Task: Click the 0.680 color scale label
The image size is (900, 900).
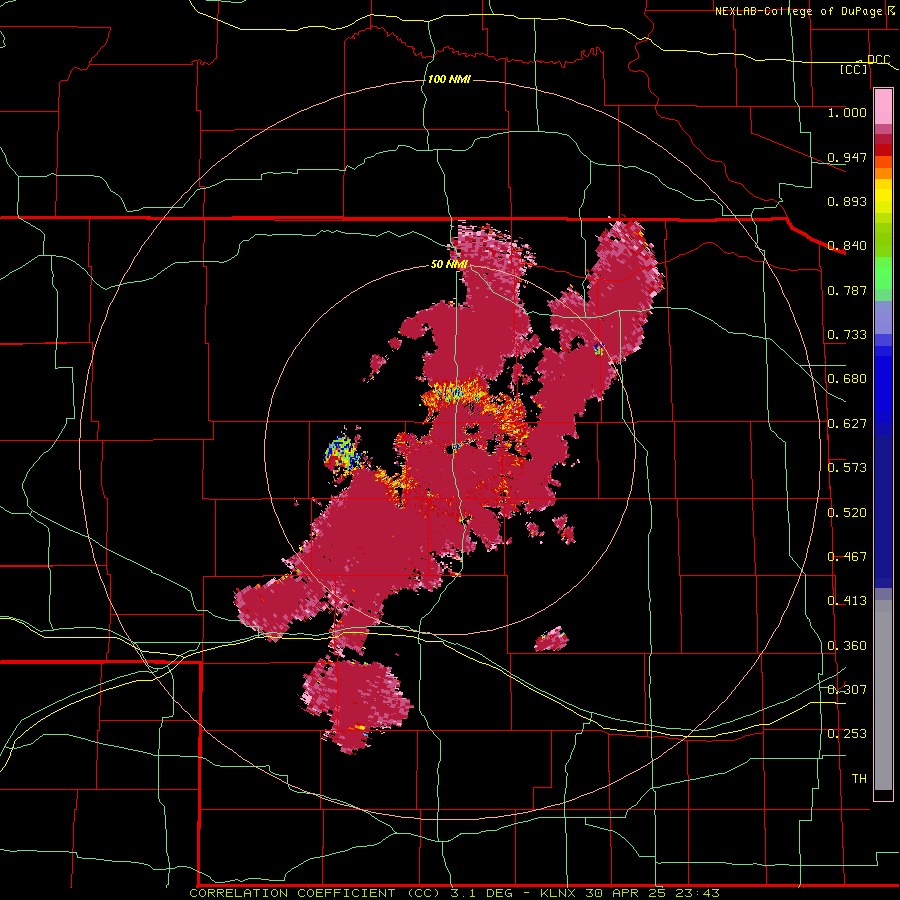Action: tap(847, 379)
